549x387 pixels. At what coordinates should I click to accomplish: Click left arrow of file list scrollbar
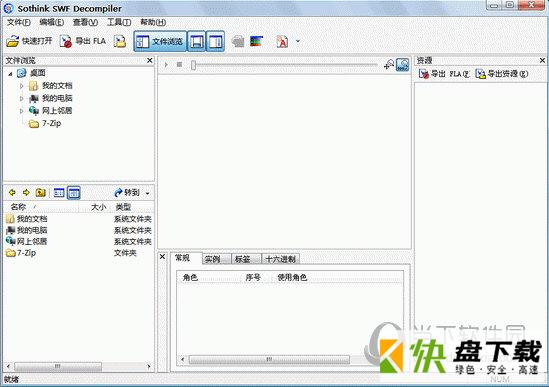coord(8,366)
